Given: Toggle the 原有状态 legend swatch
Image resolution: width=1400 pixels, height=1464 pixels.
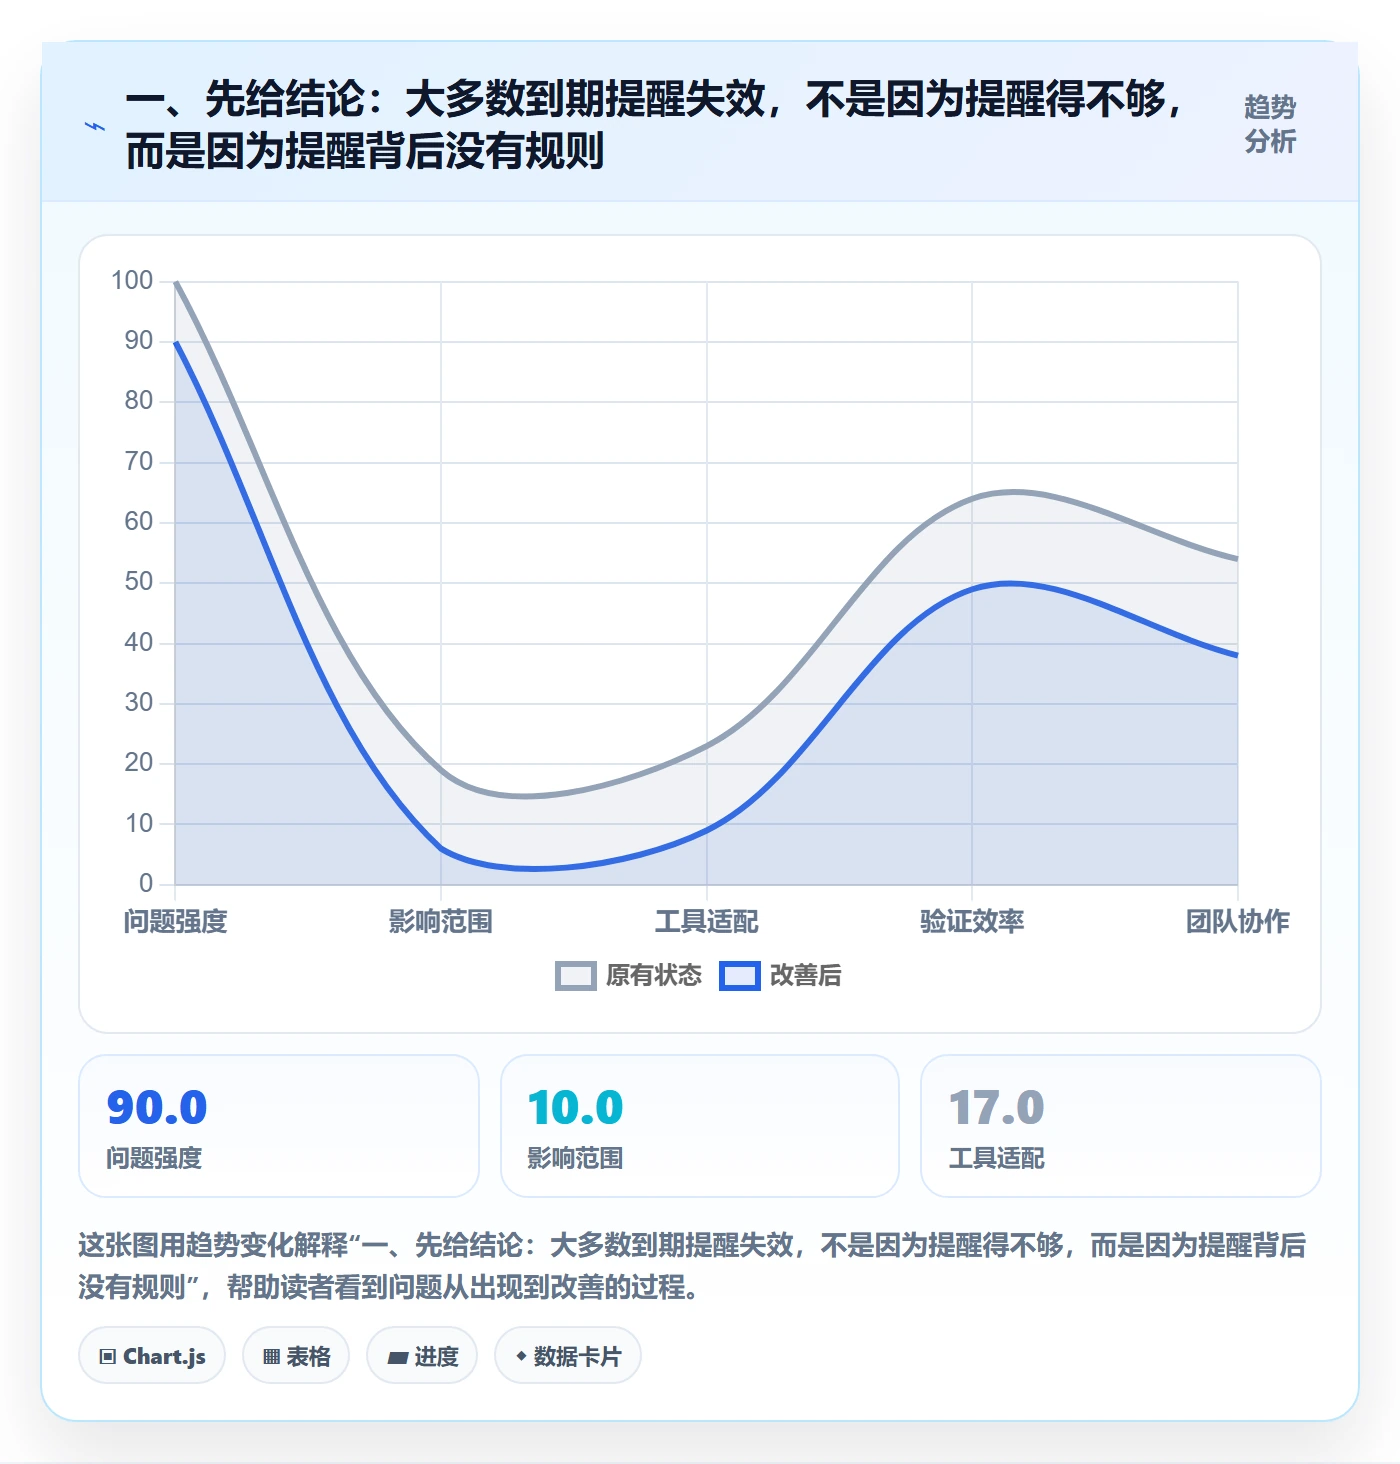Looking at the screenshot, I should click(576, 976).
